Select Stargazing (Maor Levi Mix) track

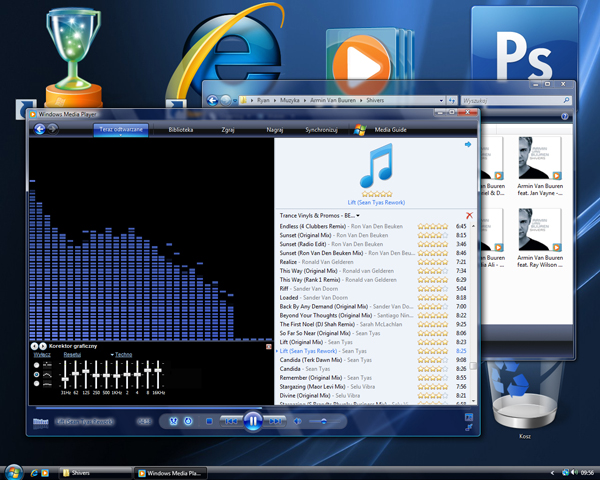(x=373, y=387)
